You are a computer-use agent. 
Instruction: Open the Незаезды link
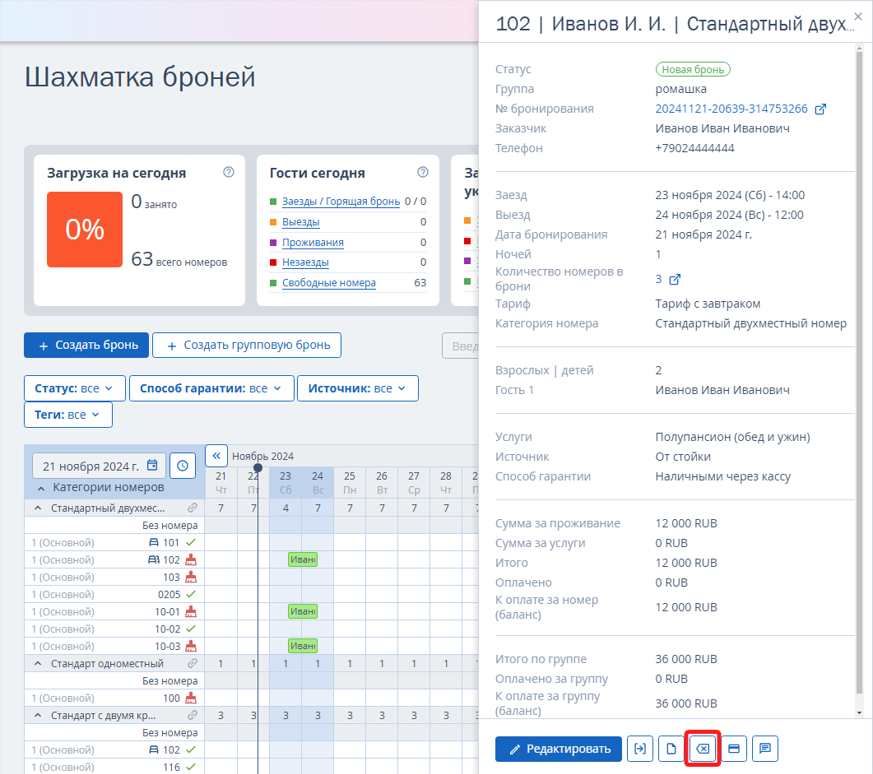coord(305,262)
